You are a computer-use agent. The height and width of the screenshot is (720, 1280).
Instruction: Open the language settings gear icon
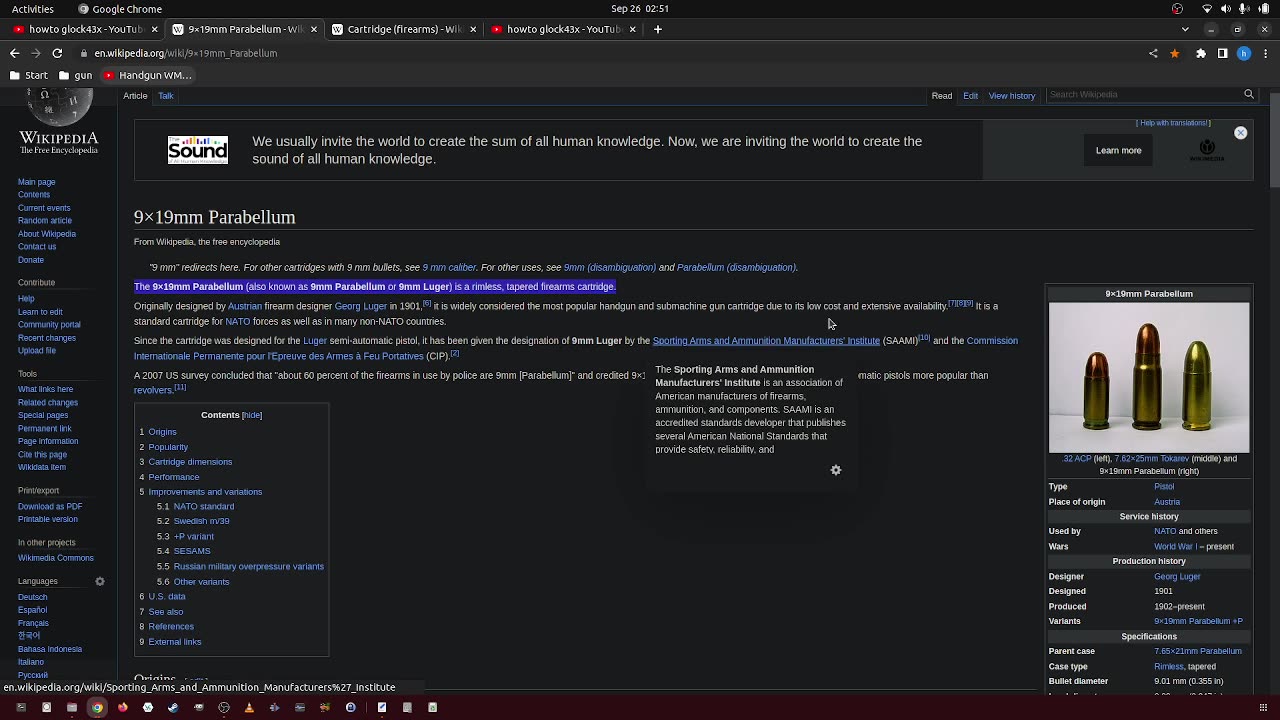pyautogui.click(x=100, y=581)
